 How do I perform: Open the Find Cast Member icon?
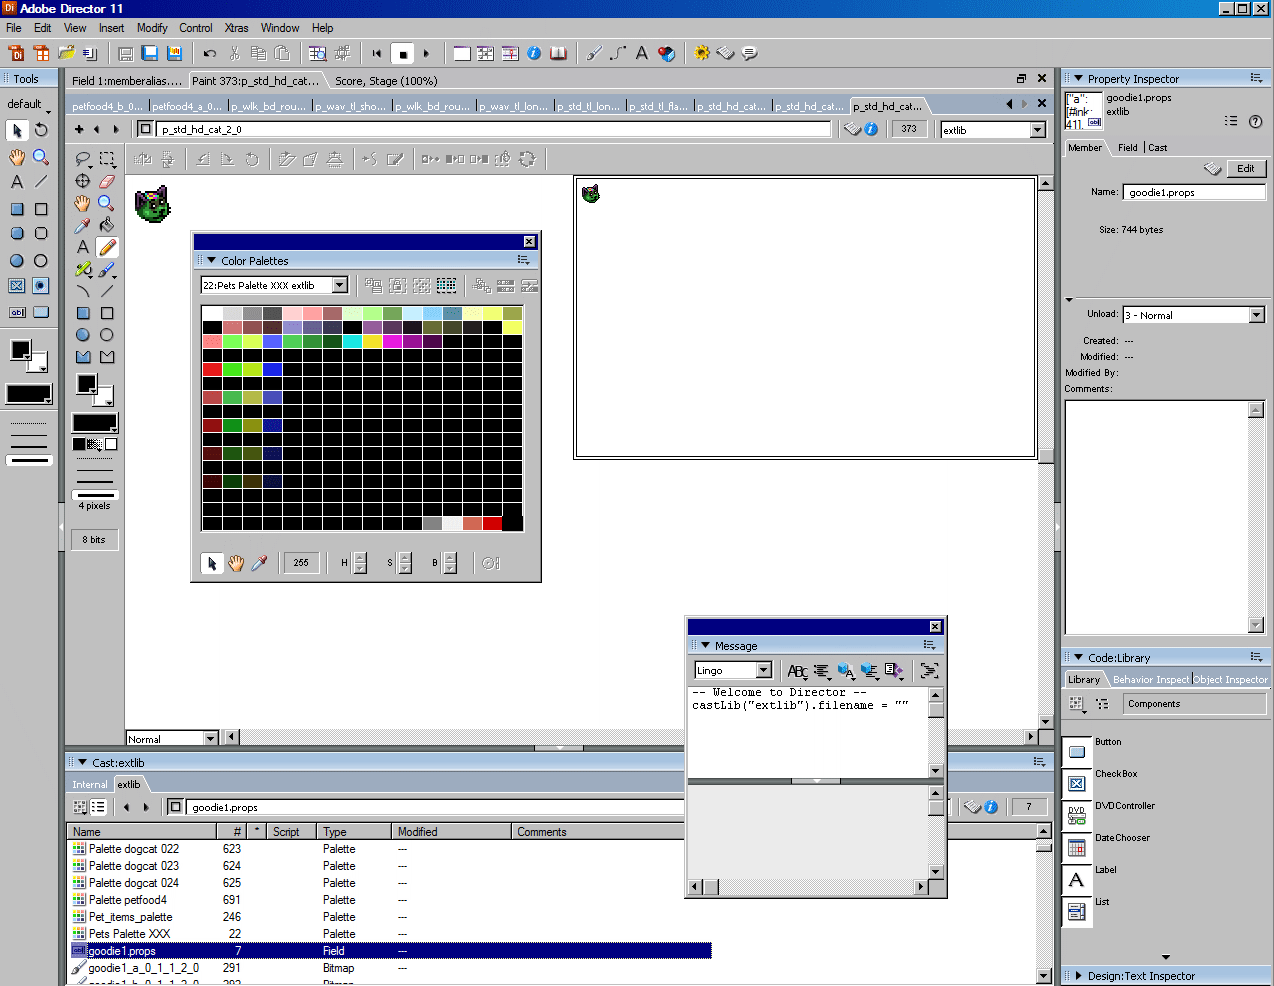(318, 53)
